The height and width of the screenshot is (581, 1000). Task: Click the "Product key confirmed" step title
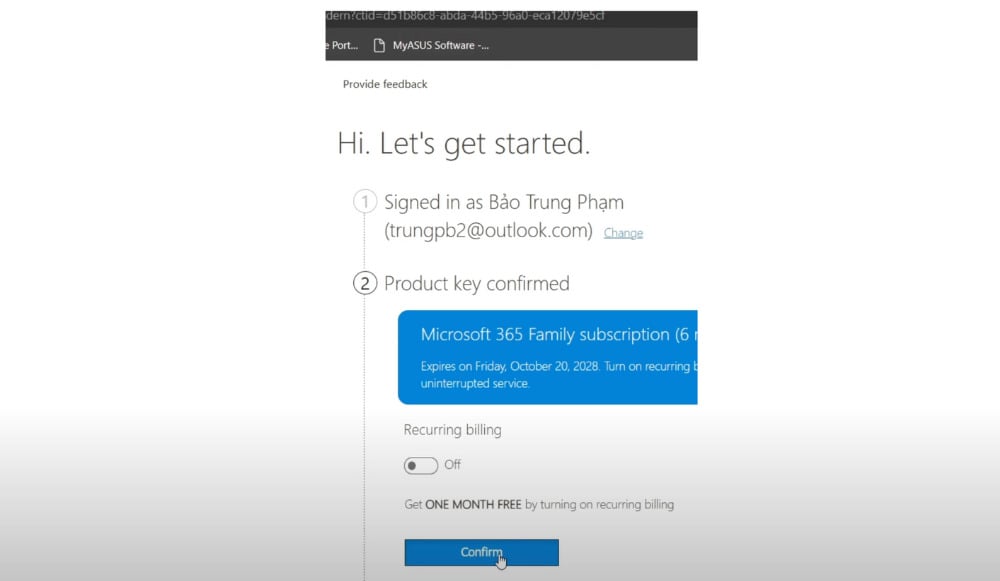[x=476, y=284]
